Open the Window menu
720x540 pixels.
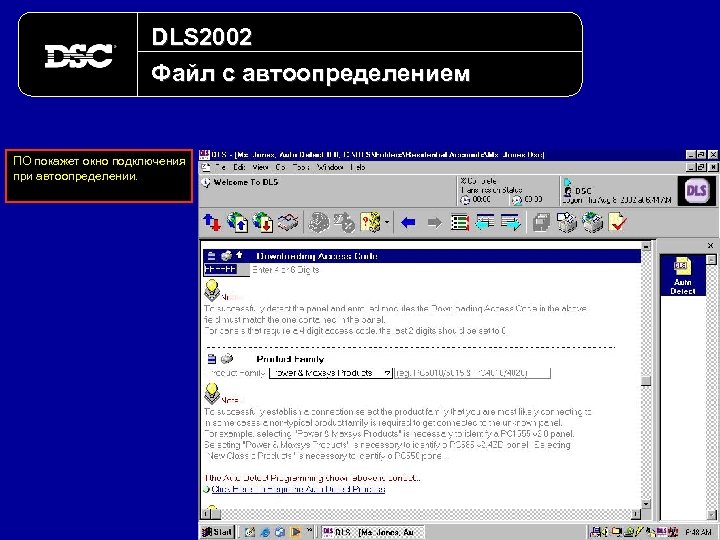click(x=330, y=167)
